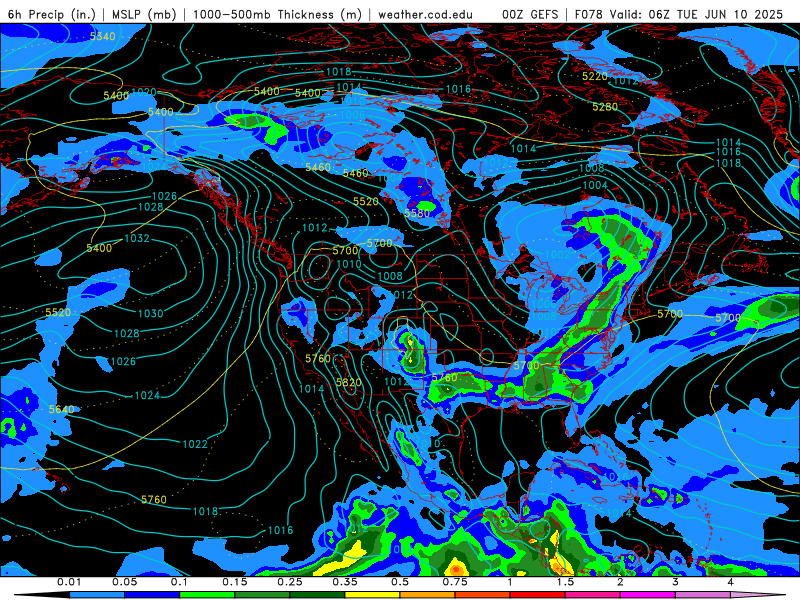The width and height of the screenshot is (800, 600).
Task: Select the red 1–1.5 legend swatch
Action: pyautogui.click(x=538, y=595)
